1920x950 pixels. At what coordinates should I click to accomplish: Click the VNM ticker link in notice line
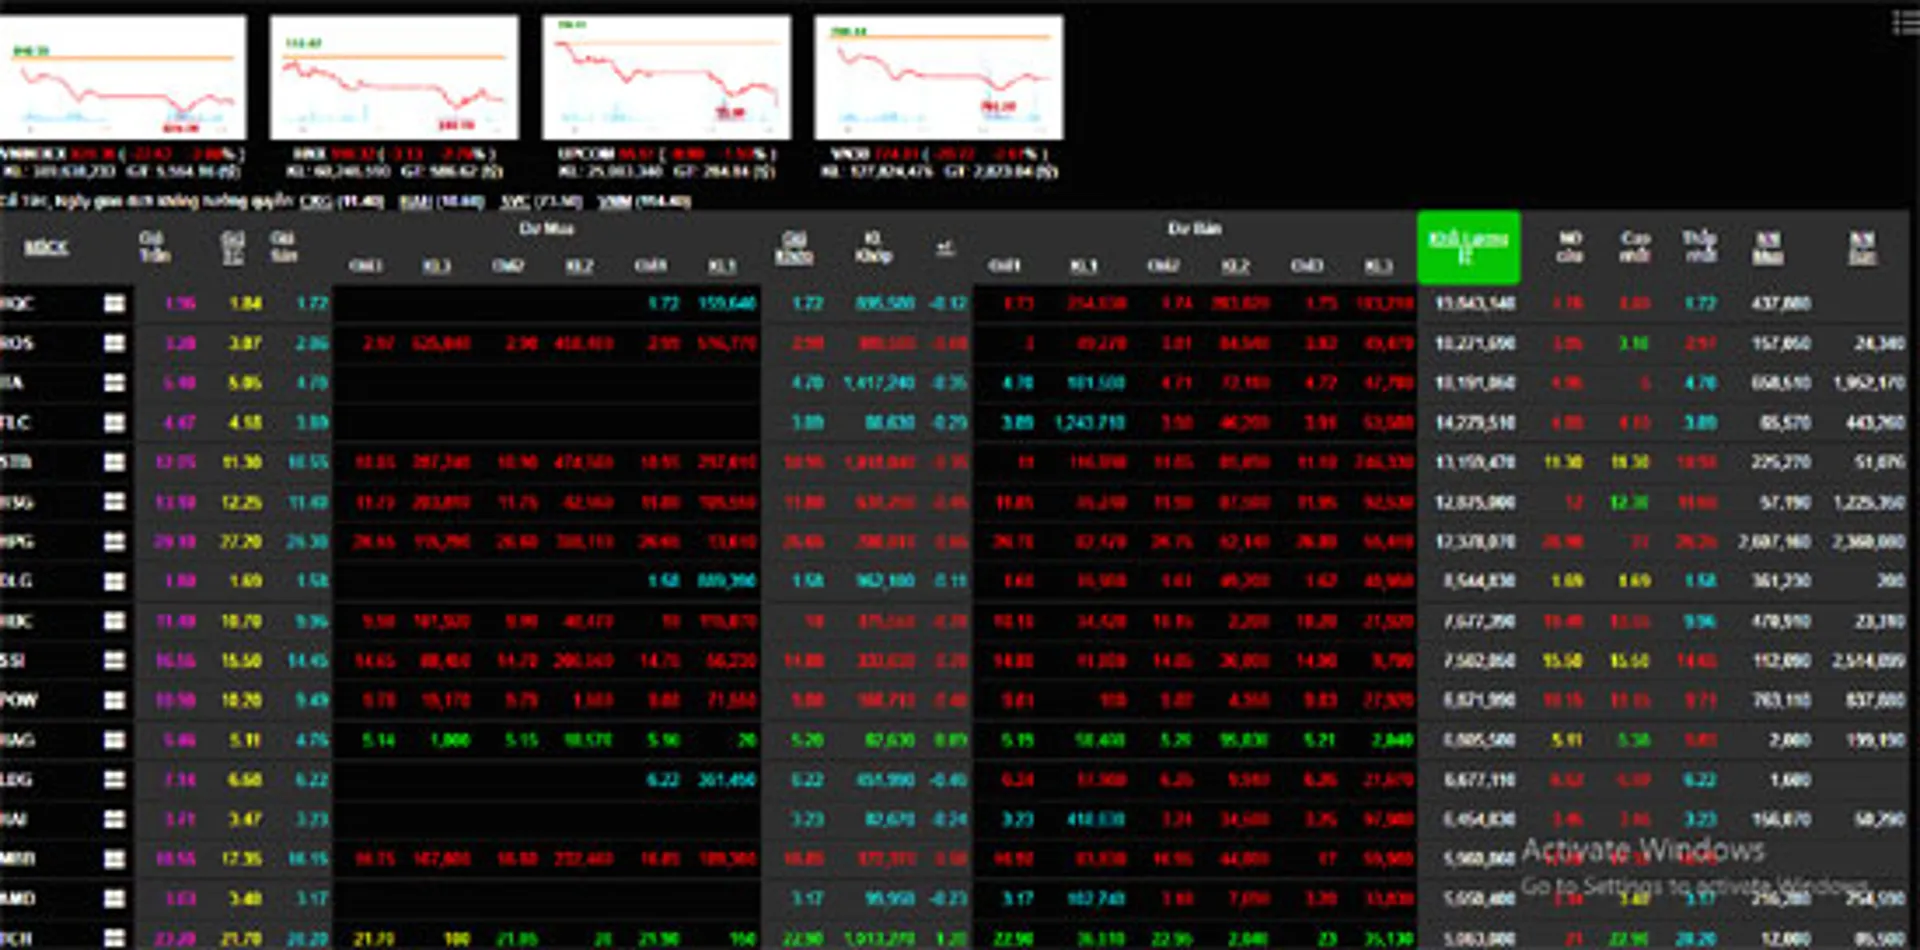click(x=614, y=201)
